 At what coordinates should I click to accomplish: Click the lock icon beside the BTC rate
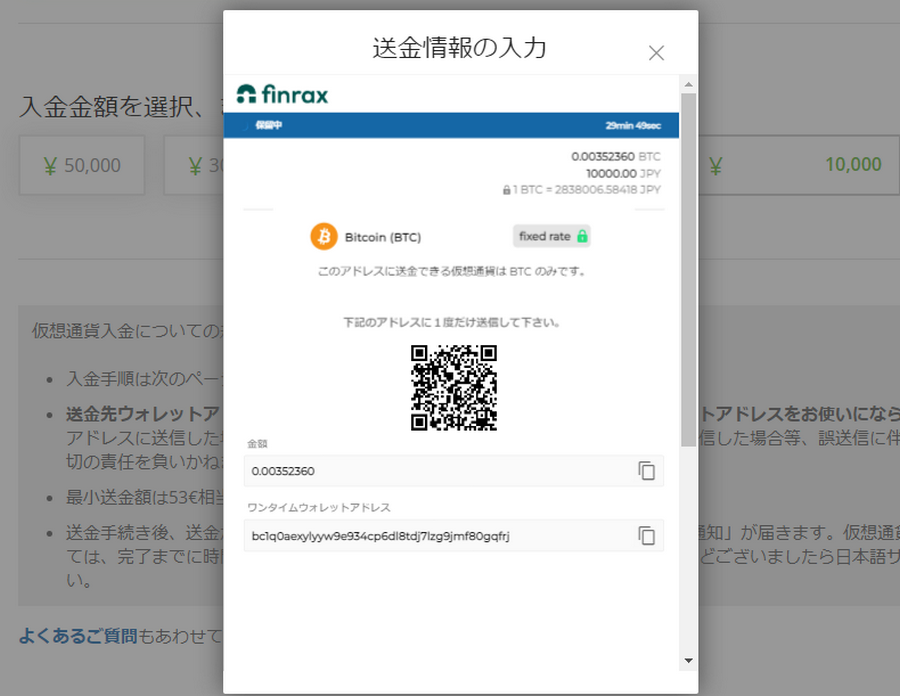pos(506,190)
